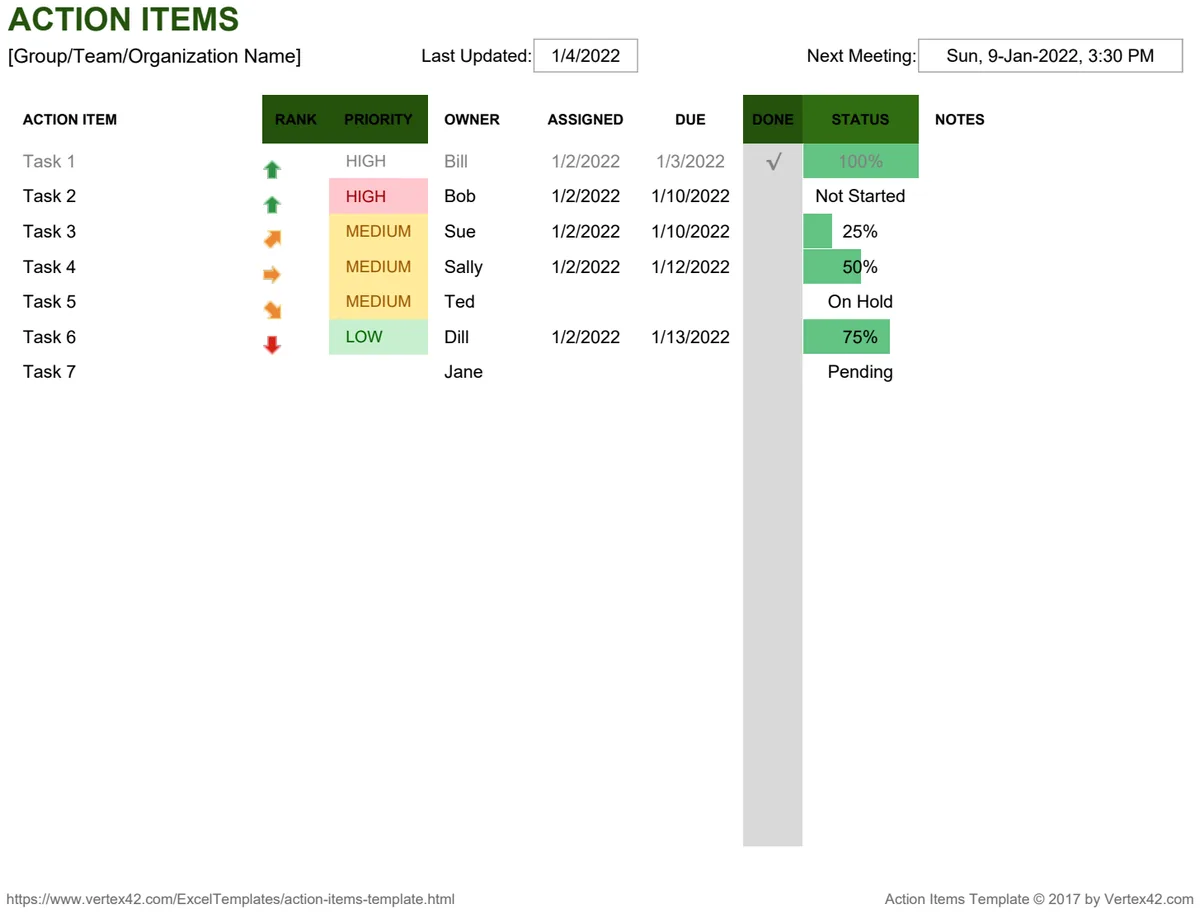Image resolution: width=1200 pixels, height=914 pixels.
Task: Select the OWNER column header
Action: pyautogui.click(x=472, y=119)
